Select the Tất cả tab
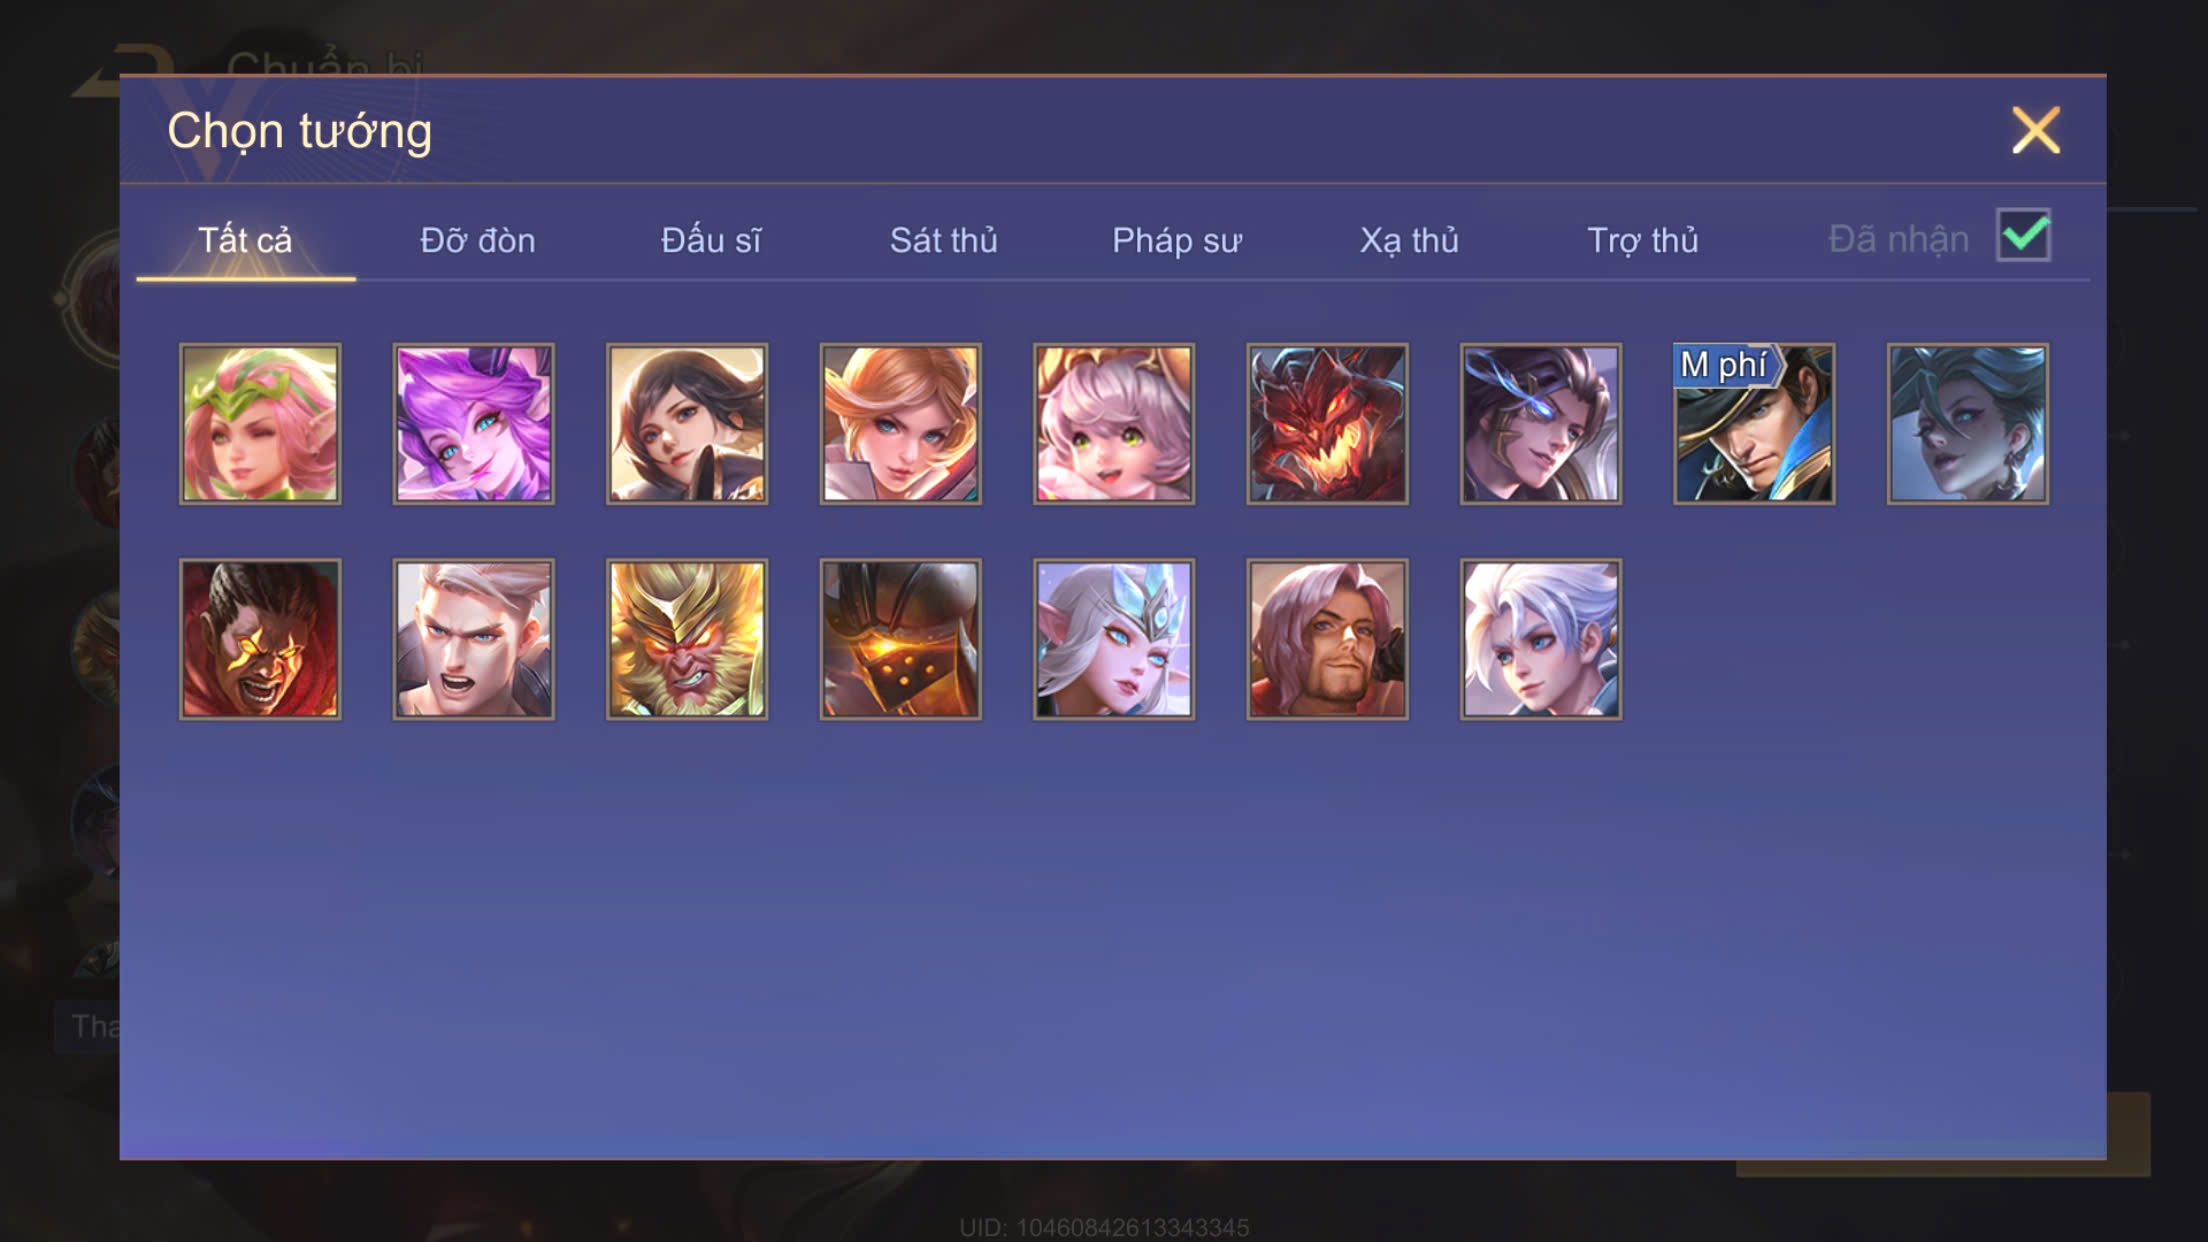The height and width of the screenshot is (1242, 2208). 245,241
